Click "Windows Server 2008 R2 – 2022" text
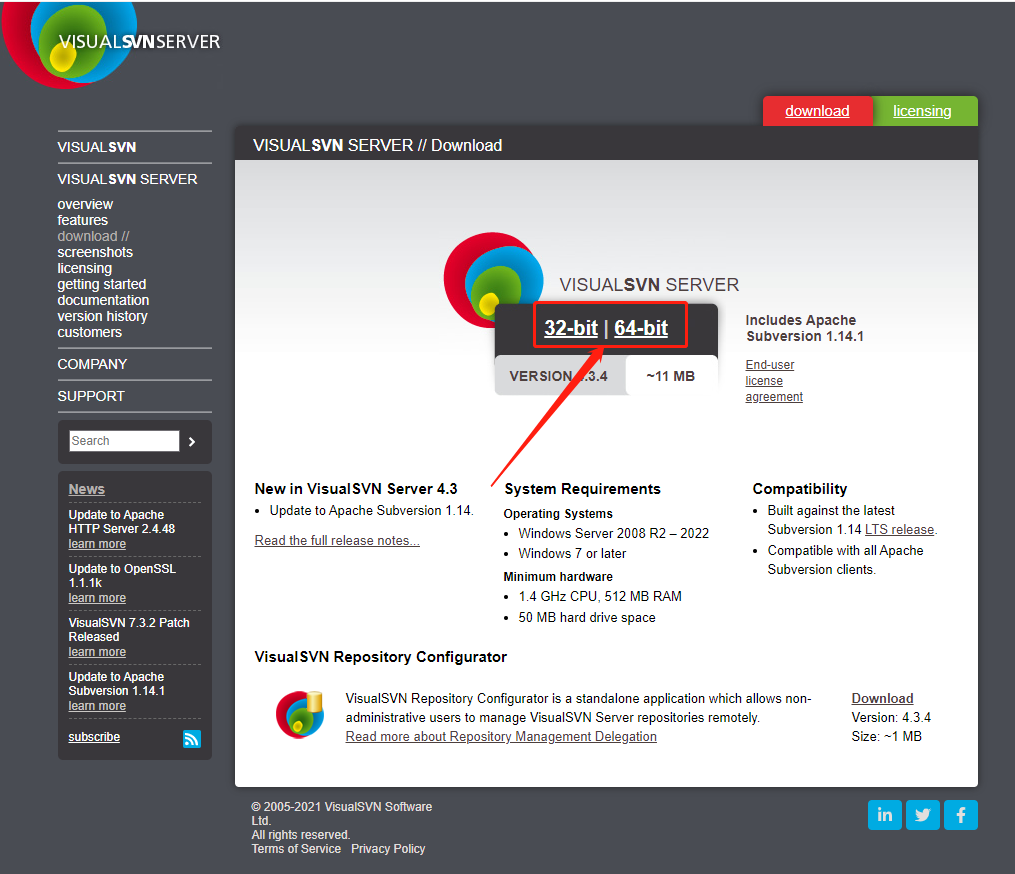 614,533
